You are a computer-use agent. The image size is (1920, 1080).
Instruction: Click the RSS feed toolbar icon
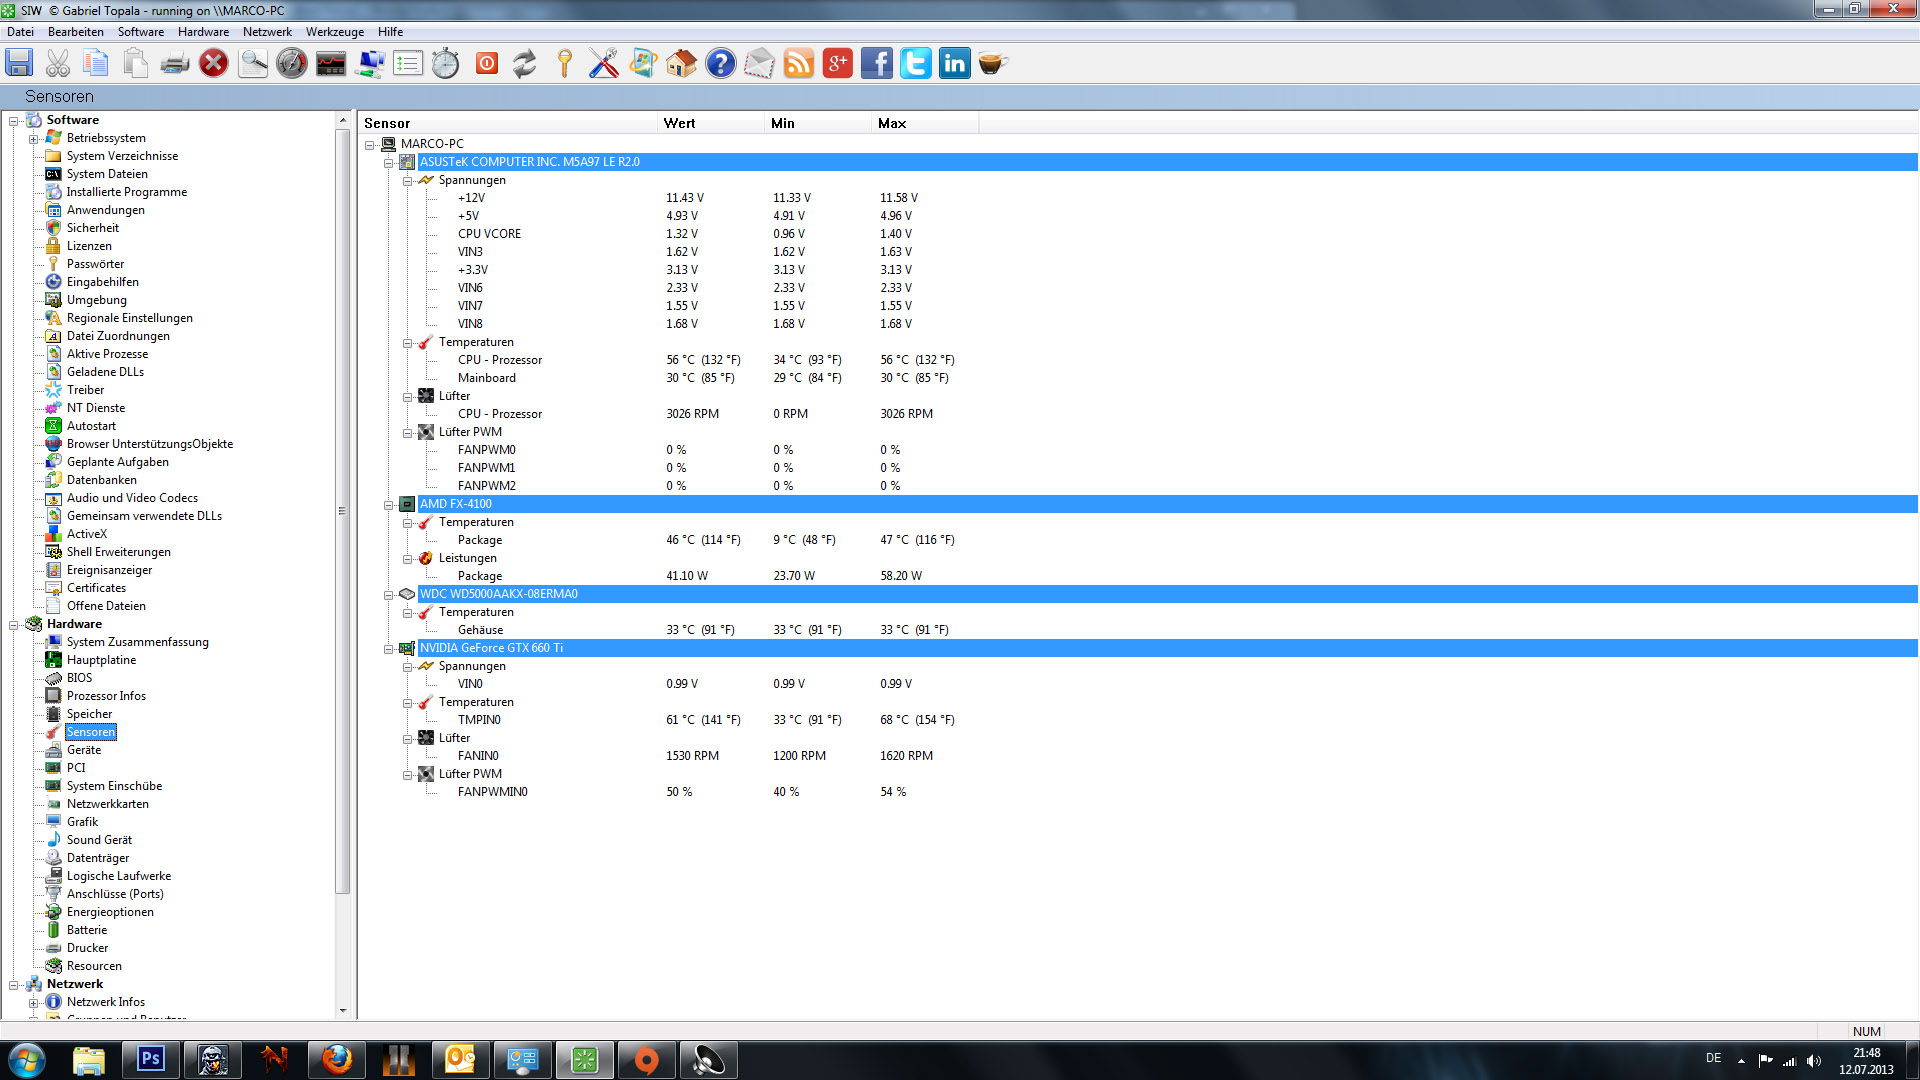pos(798,64)
